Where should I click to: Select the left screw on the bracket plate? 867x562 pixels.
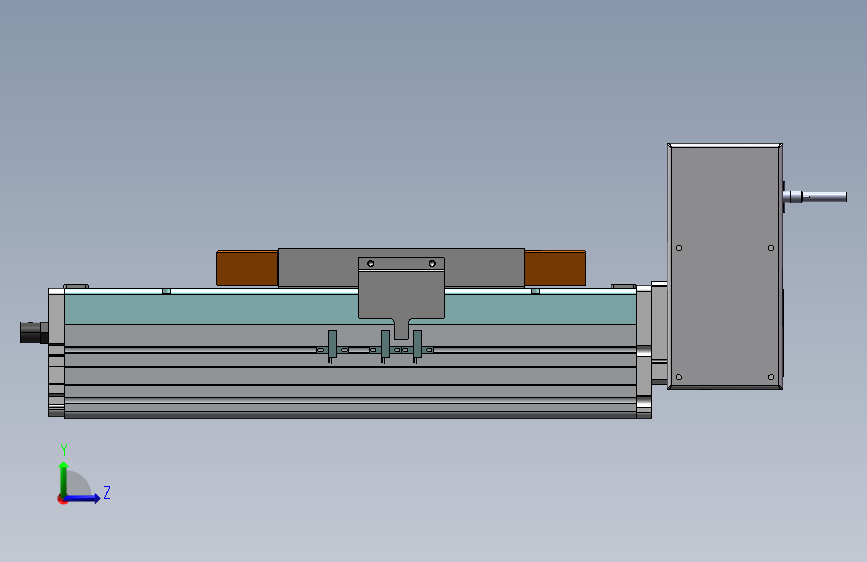click(x=370, y=263)
